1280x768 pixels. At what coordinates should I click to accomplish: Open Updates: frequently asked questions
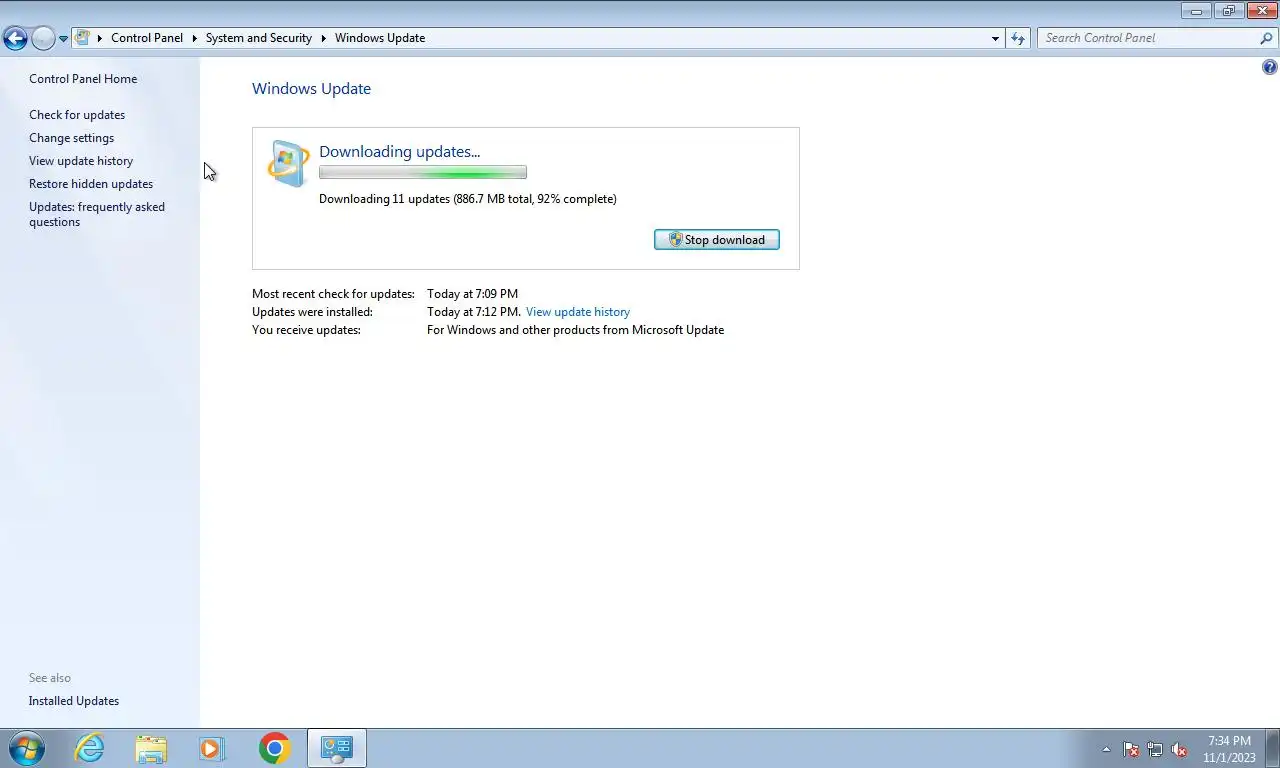(97, 214)
